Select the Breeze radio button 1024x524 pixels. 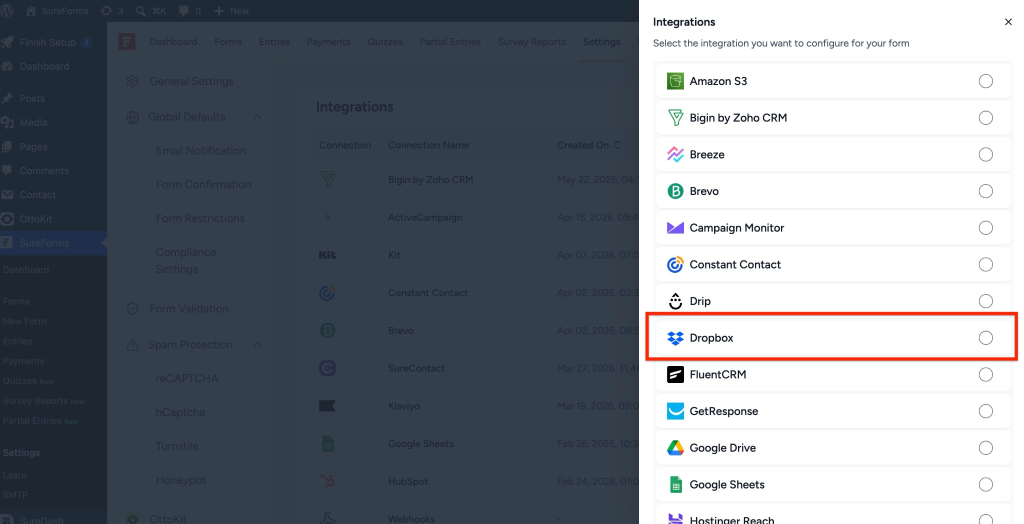[985, 154]
